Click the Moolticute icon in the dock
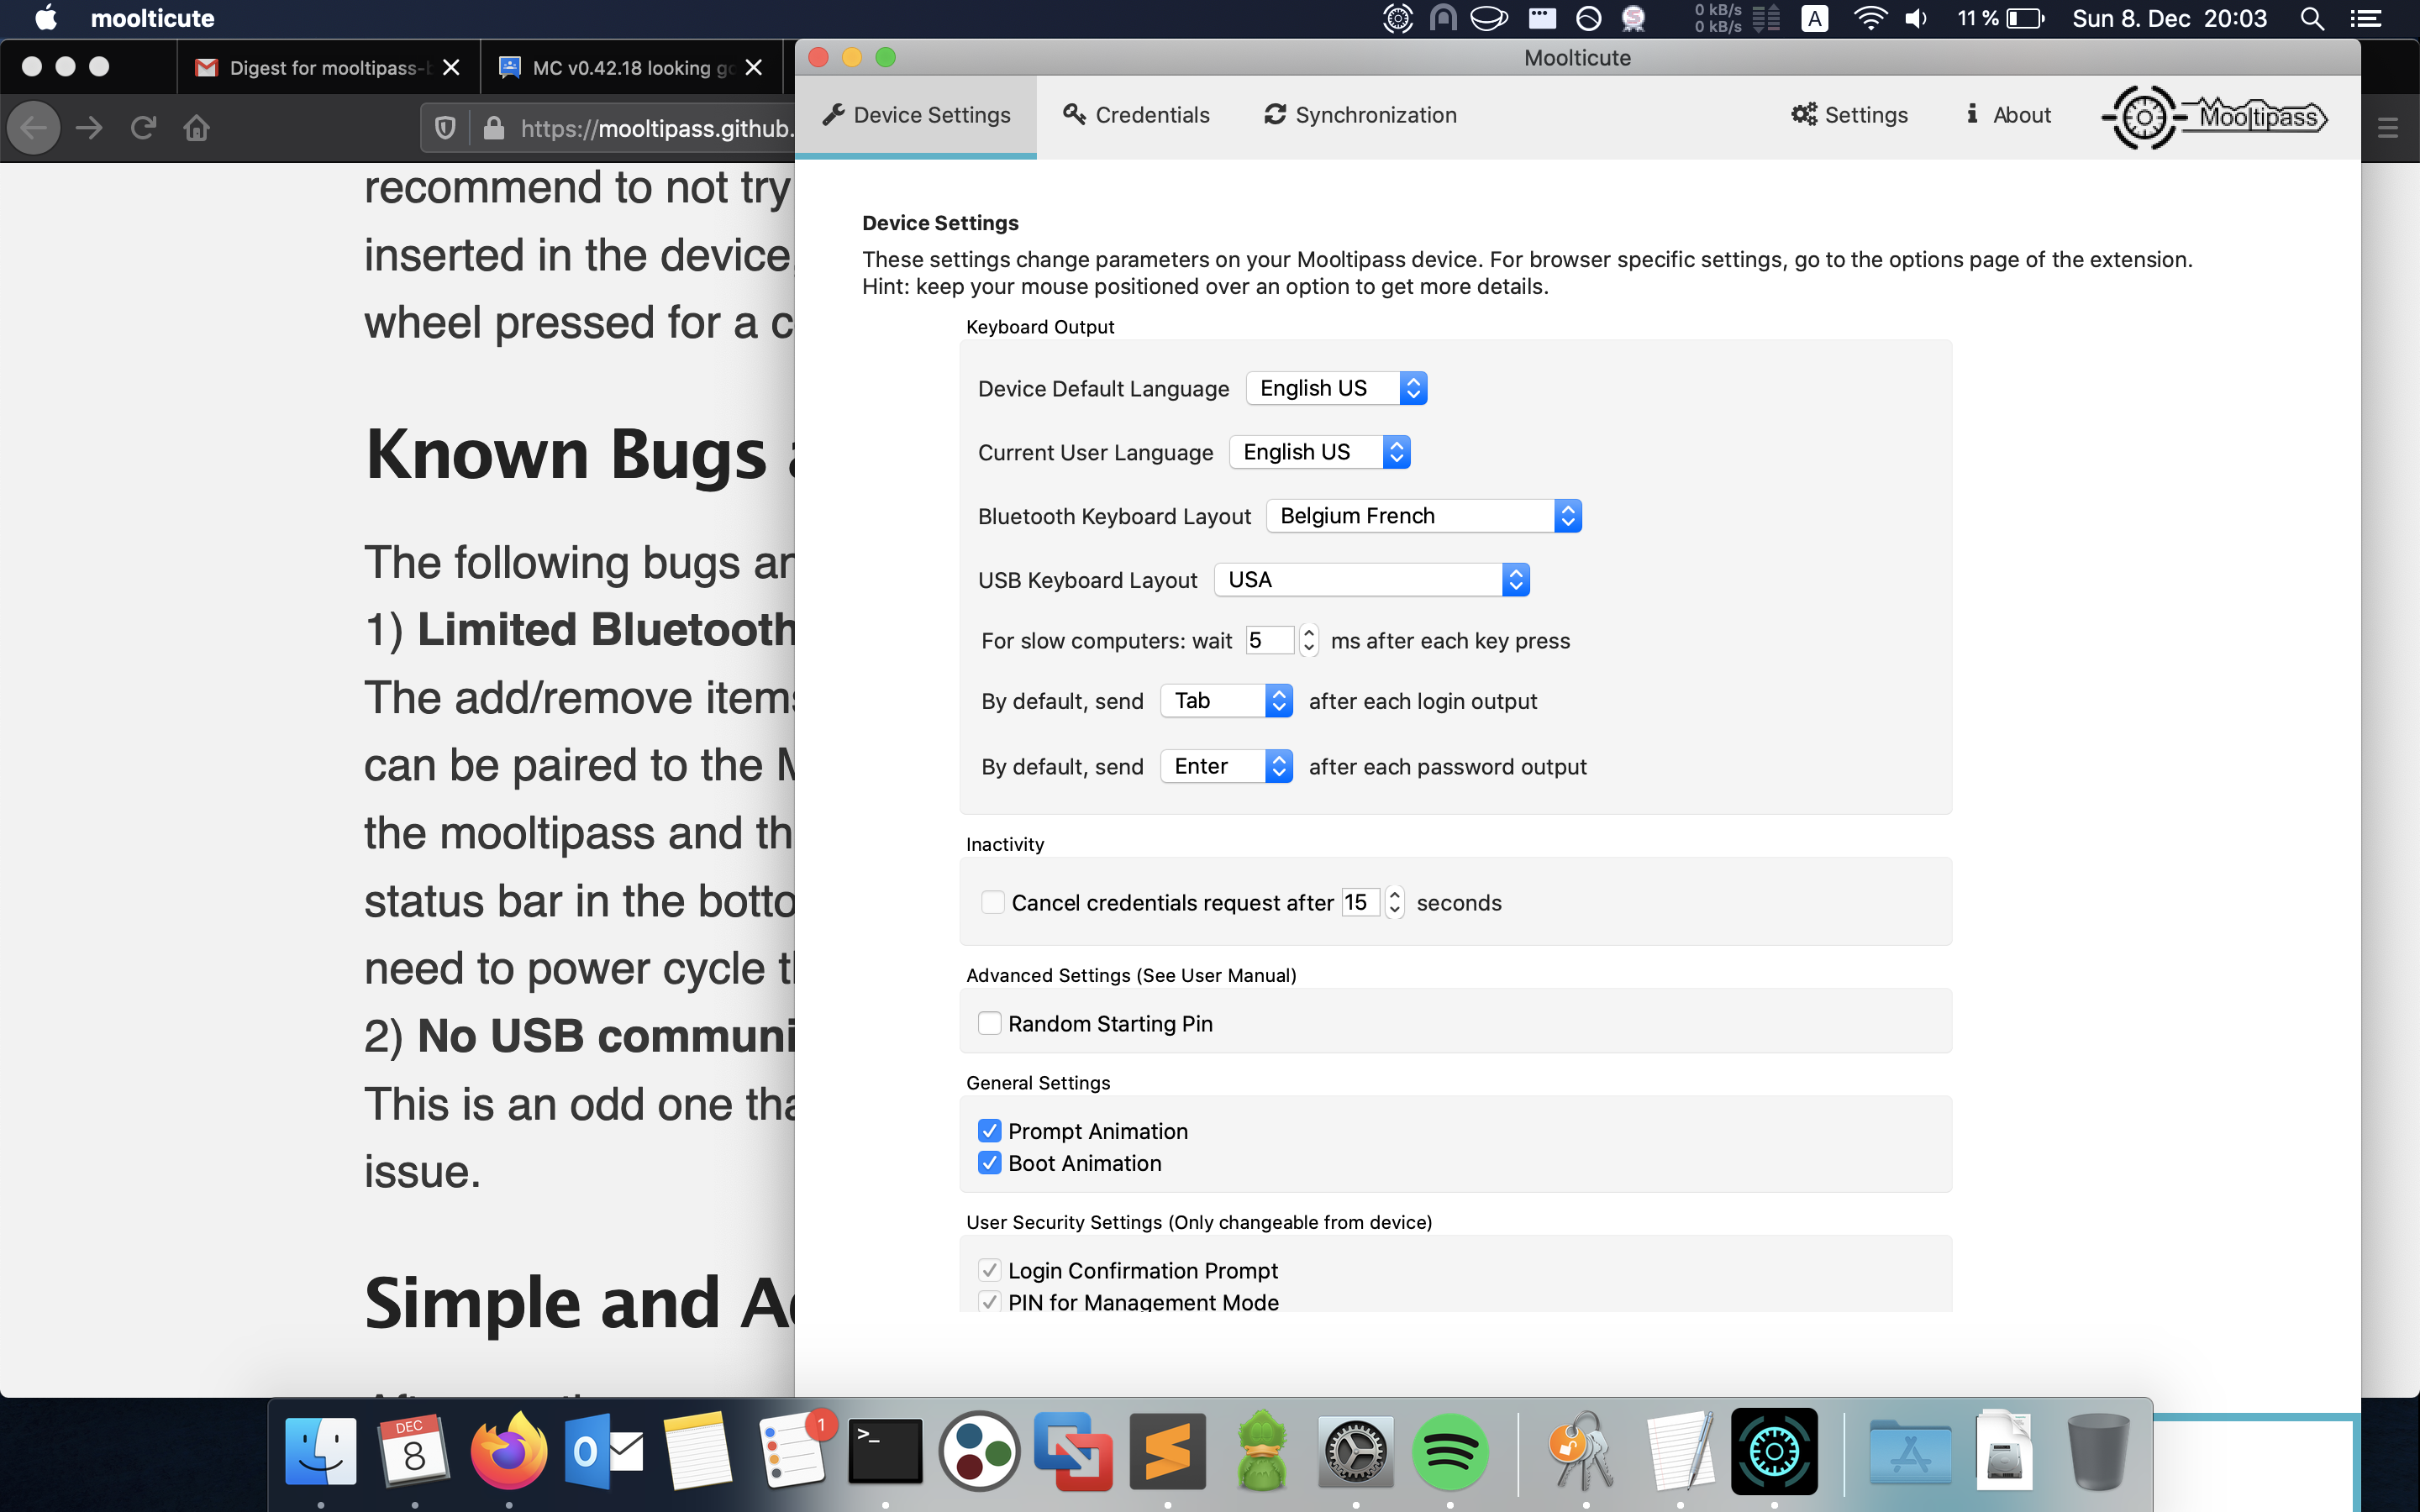The width and height of the screenshot is (2420, 1512). tap(1774, 1451)
